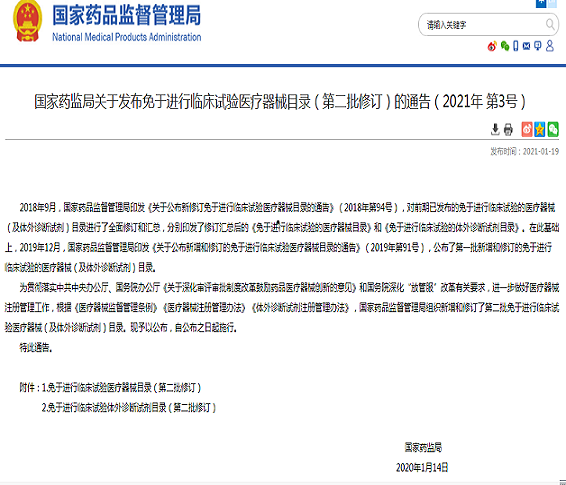
Task: Print the notice using printer icon
Action: pyautogui.click(x=508, y=129)
